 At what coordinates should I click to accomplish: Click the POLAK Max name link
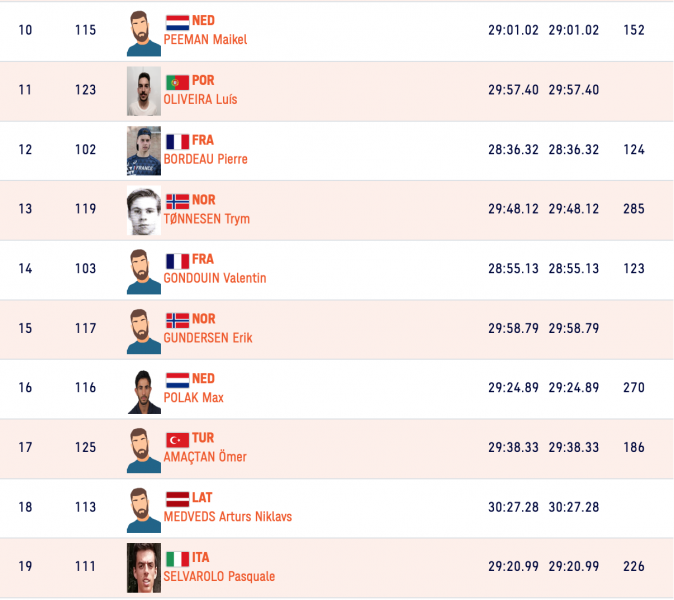tap(193, 398)
